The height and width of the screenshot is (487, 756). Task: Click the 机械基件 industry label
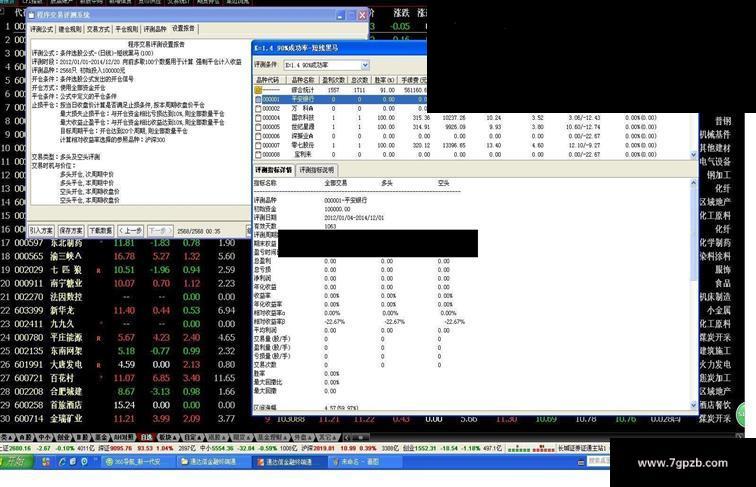715,135
